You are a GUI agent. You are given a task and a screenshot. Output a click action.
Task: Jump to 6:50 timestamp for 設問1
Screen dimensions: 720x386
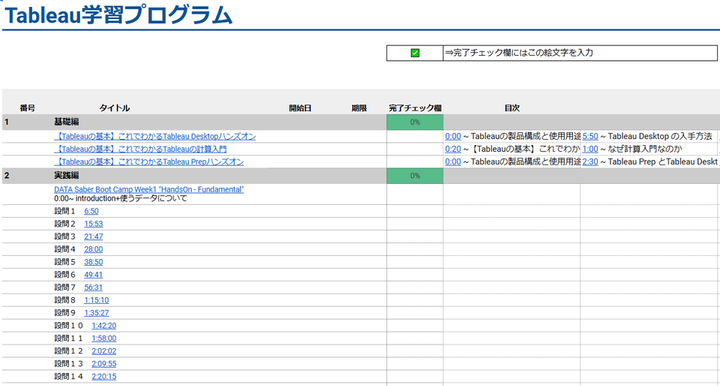(91, 211)
